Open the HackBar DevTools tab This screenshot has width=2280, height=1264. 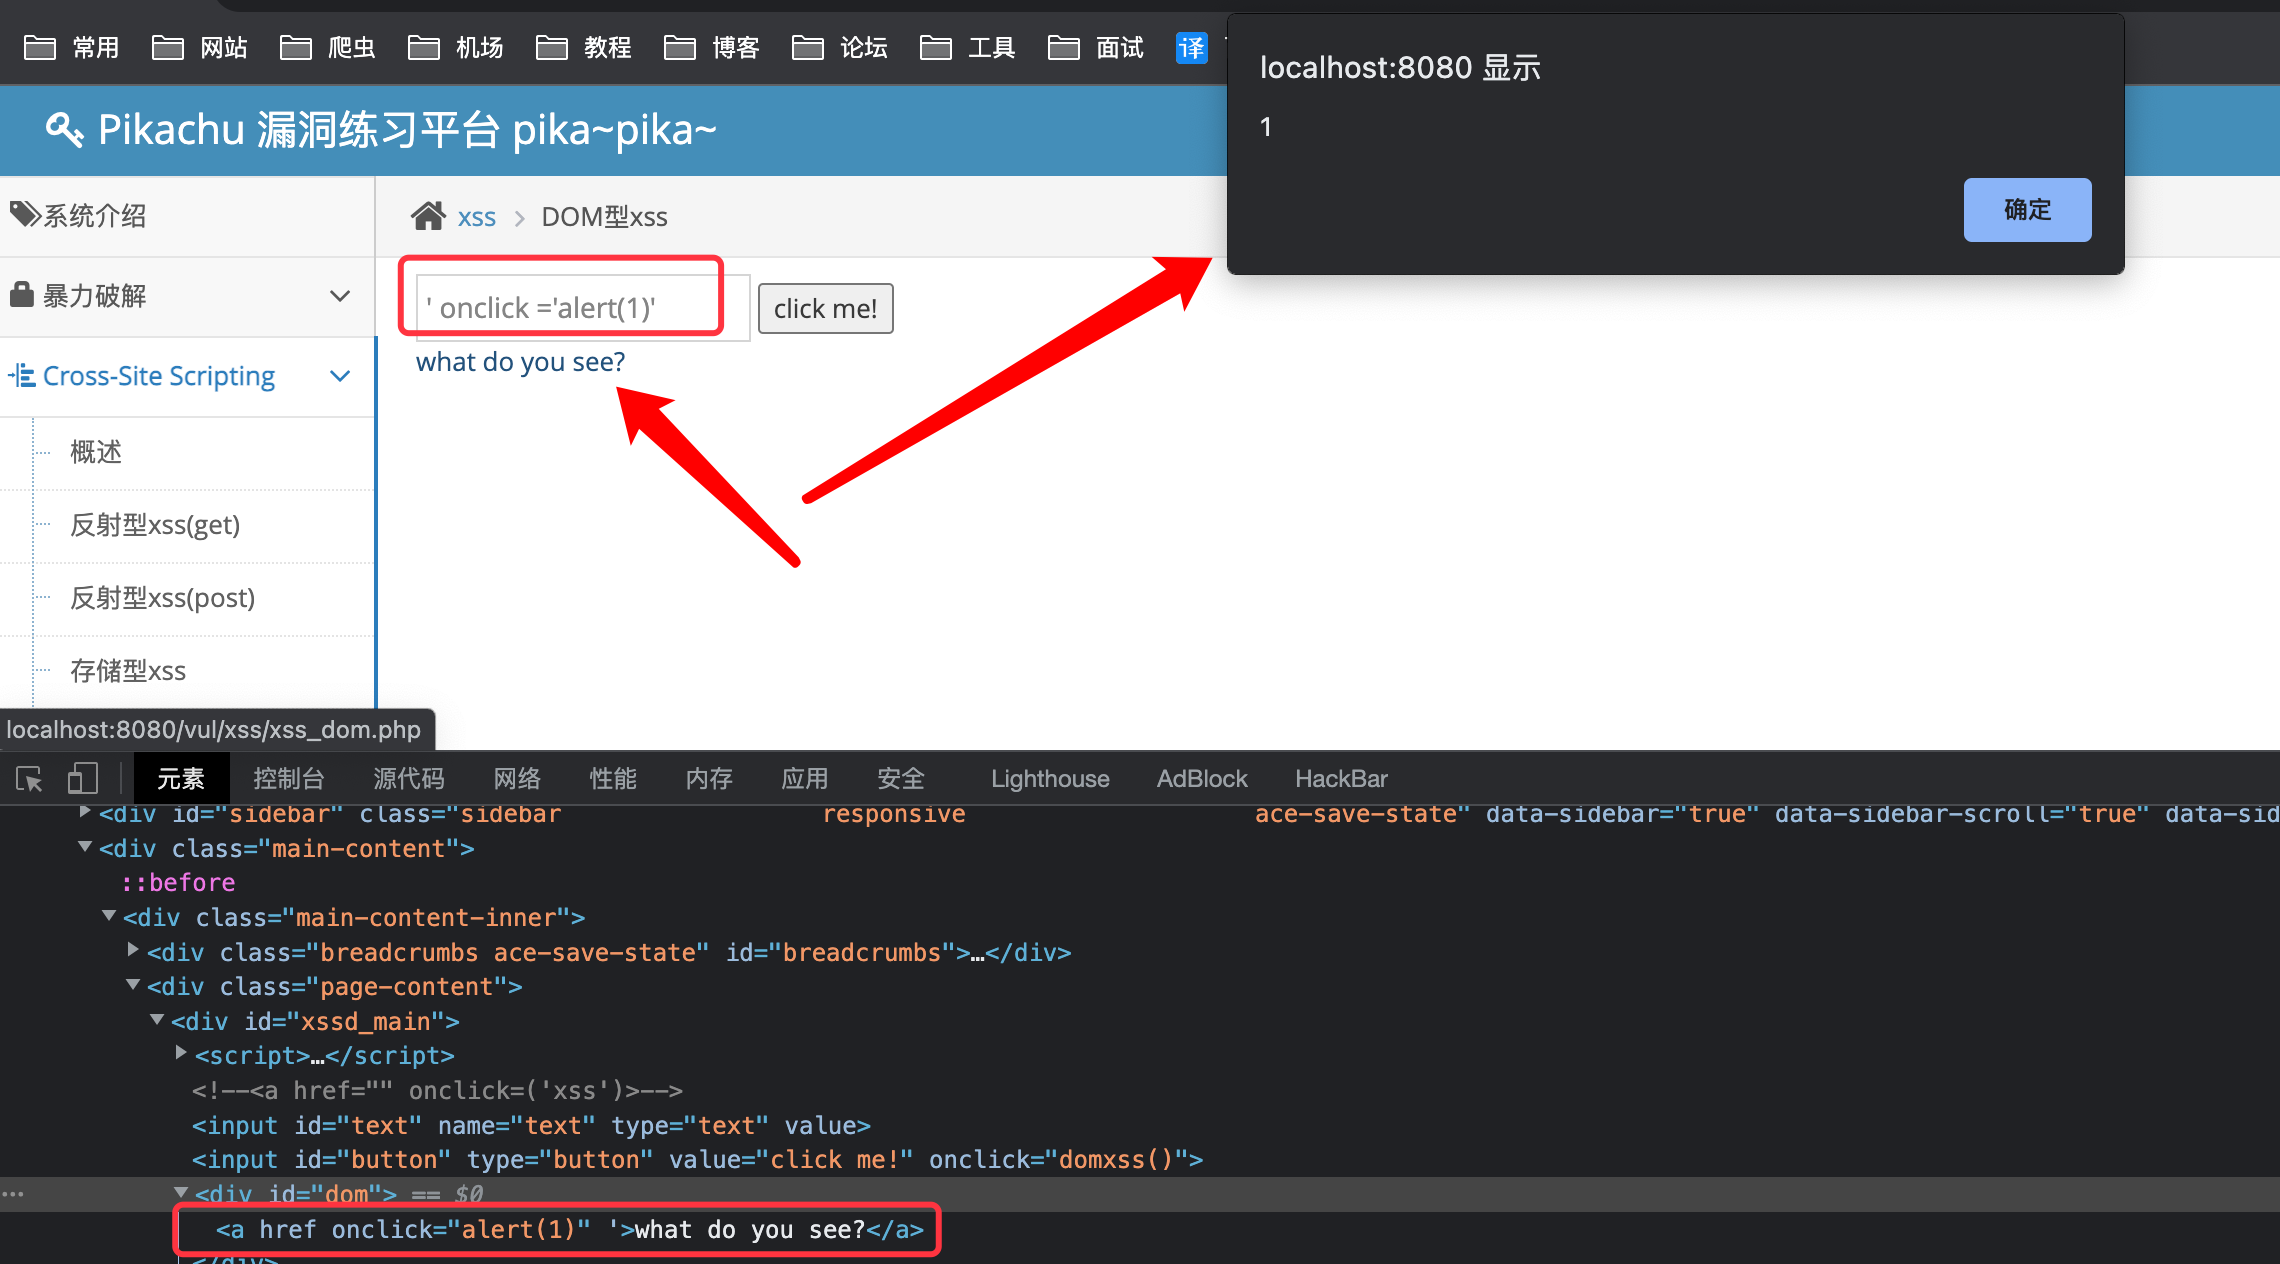tap(1340, 779)
